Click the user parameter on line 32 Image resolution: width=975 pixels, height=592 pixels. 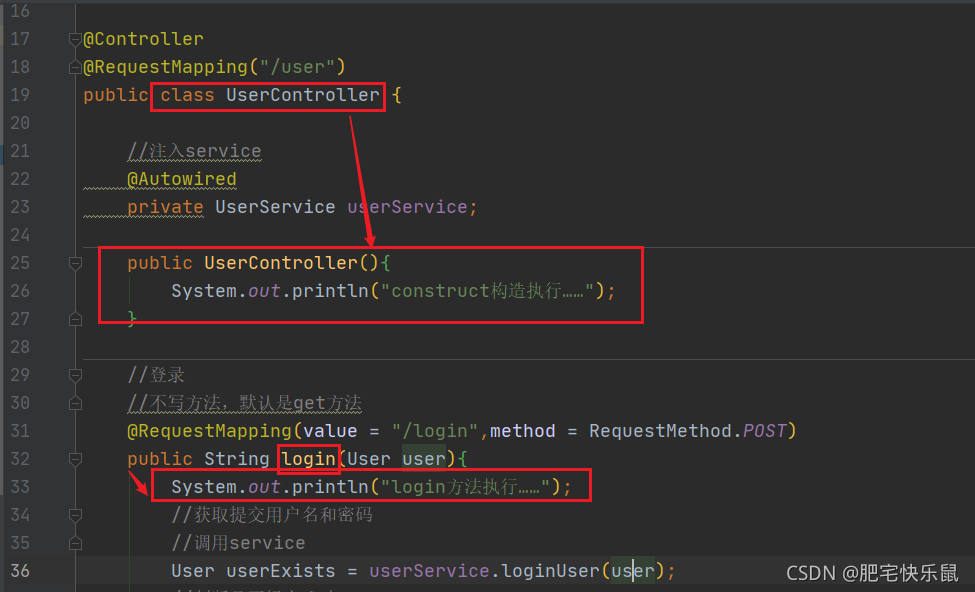click(x=424, y=459)
